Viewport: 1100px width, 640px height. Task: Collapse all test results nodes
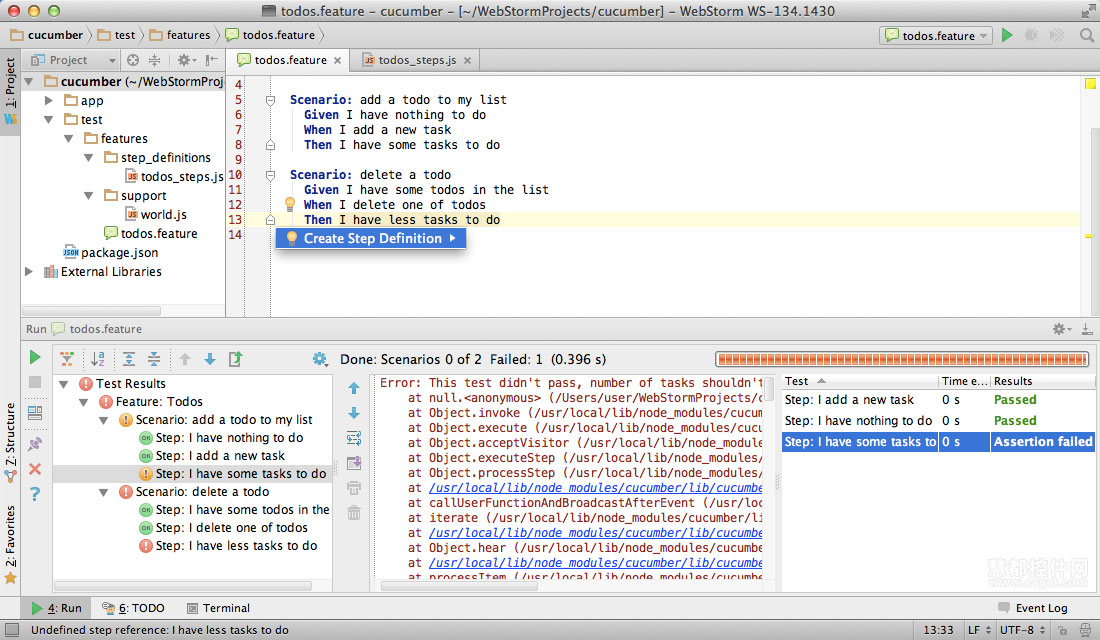154,359
